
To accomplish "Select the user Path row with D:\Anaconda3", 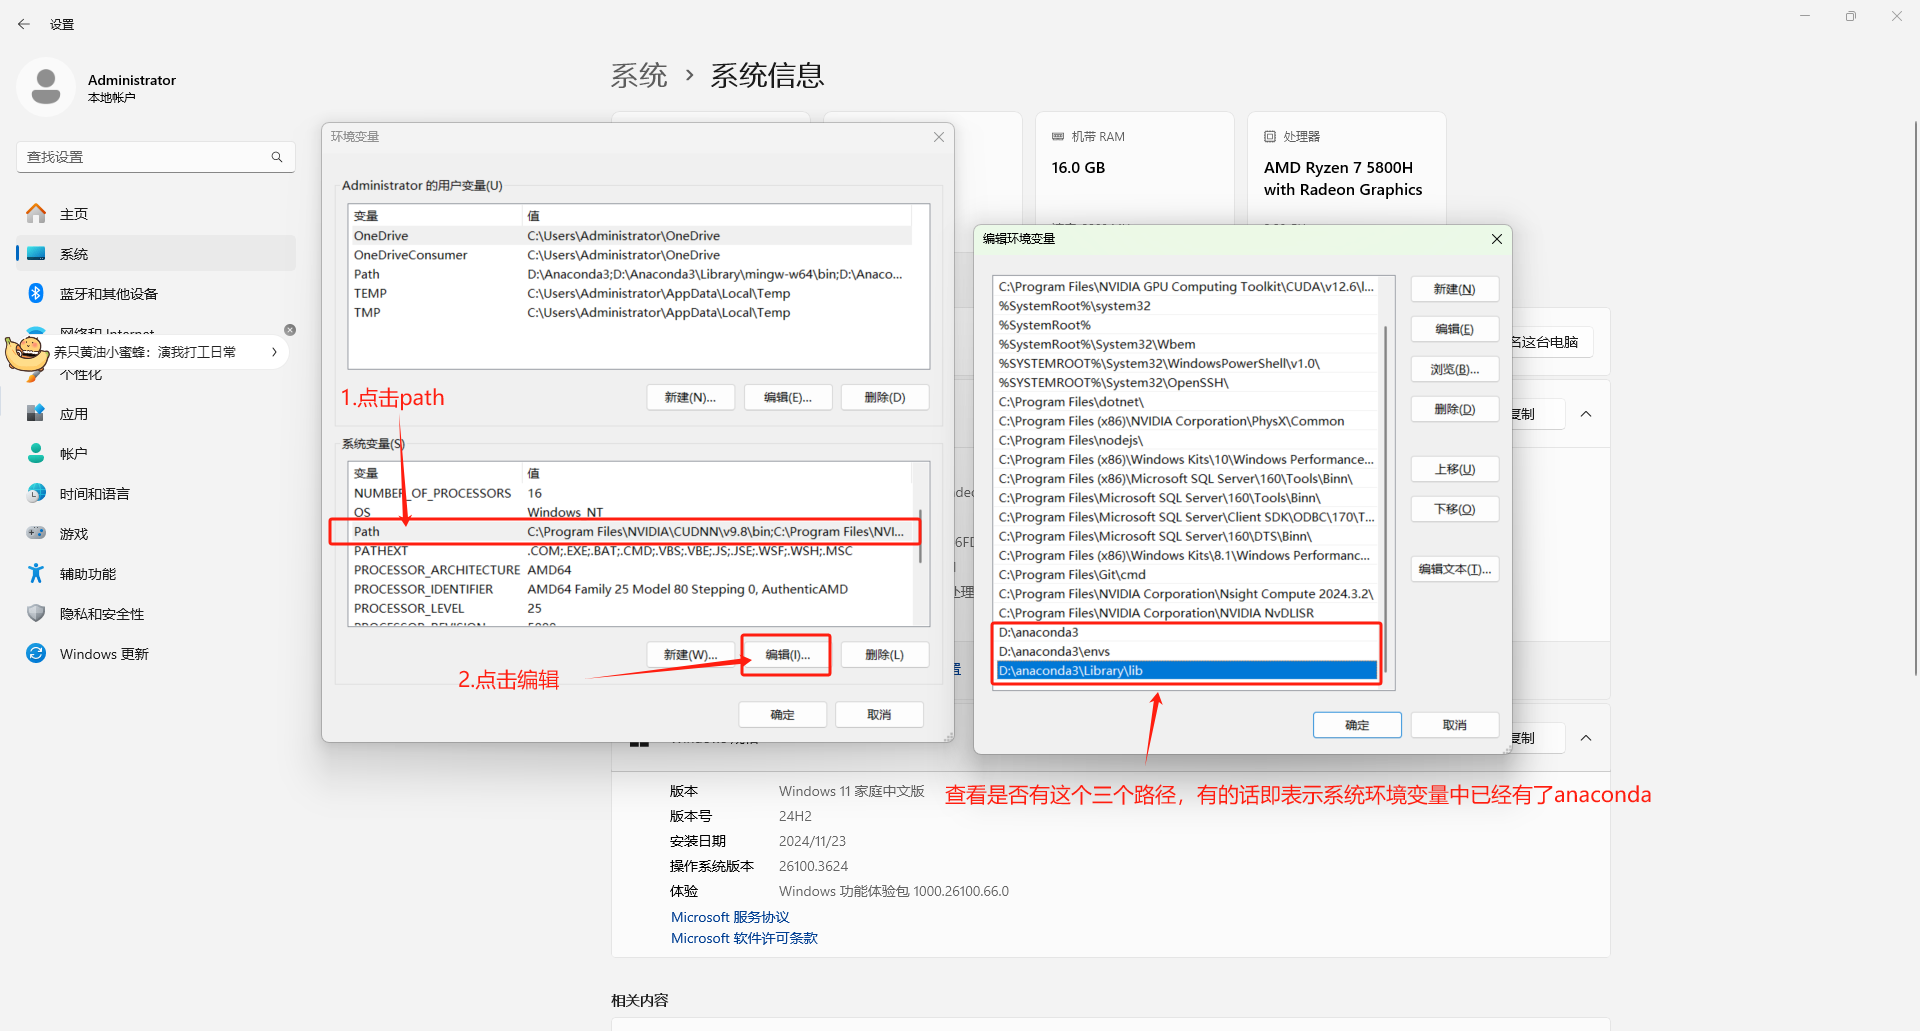I will point(630,274).
